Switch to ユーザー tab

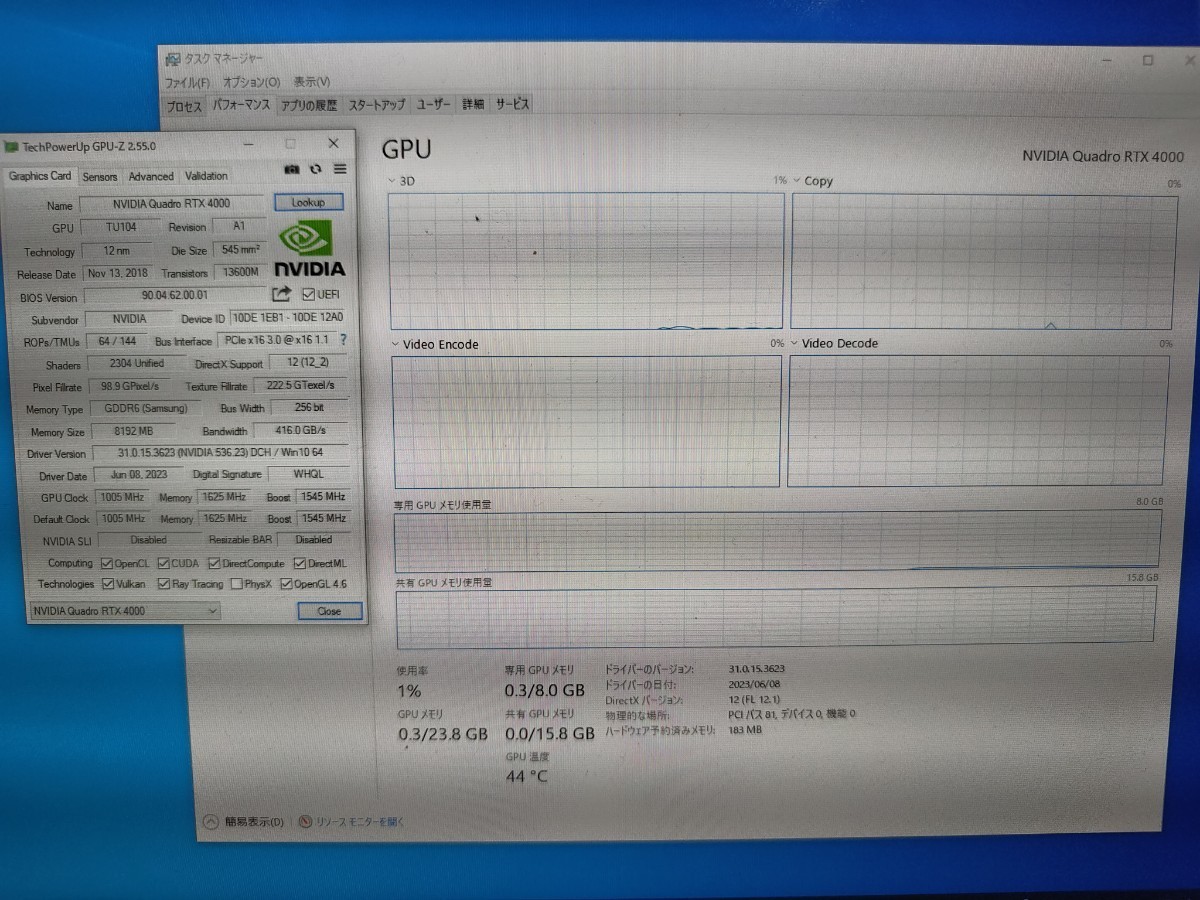point(434,105)
